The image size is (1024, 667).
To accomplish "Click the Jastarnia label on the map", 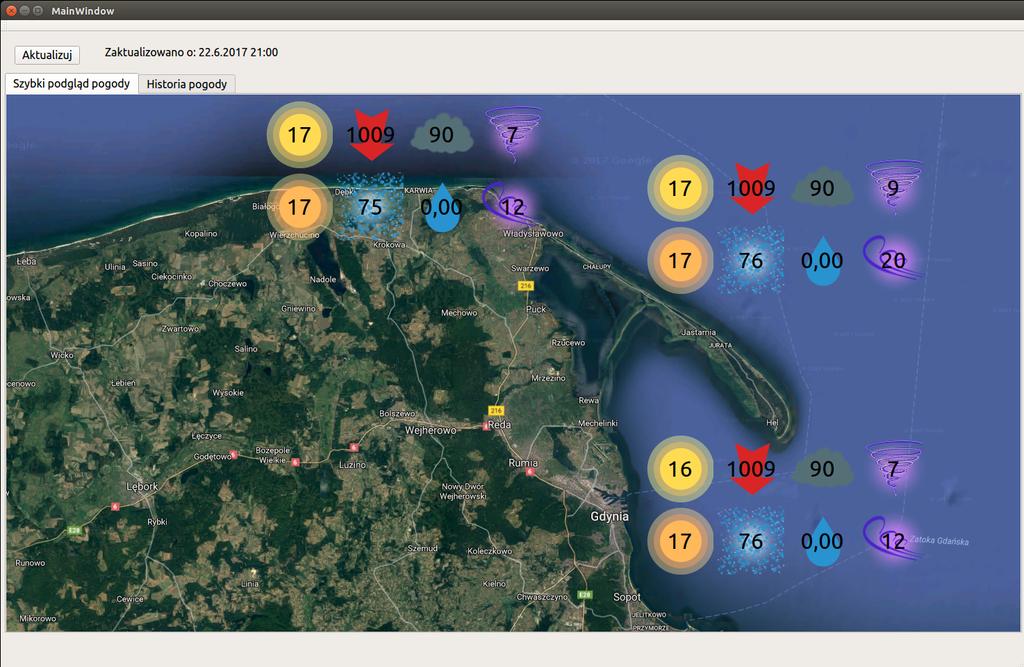I will [x=698, y=332].
